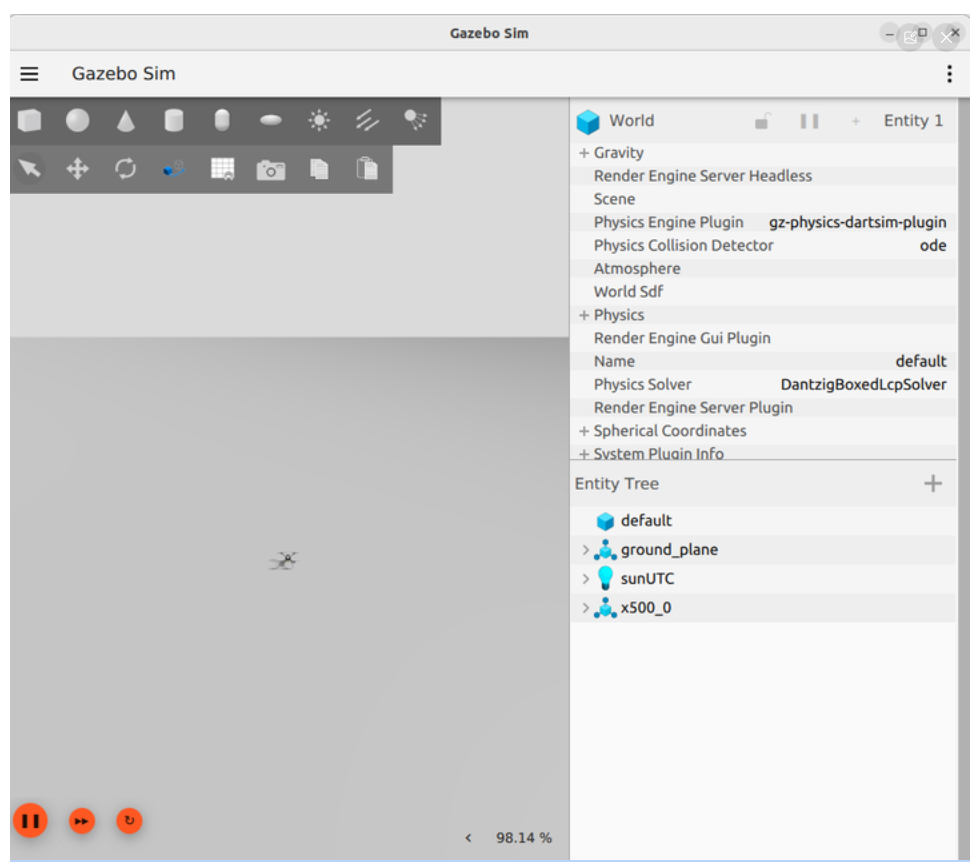This screenshot has width=977, height=866.
Task: Expand the x500_0 model in Entity Tree
Action: coord(585,607)
